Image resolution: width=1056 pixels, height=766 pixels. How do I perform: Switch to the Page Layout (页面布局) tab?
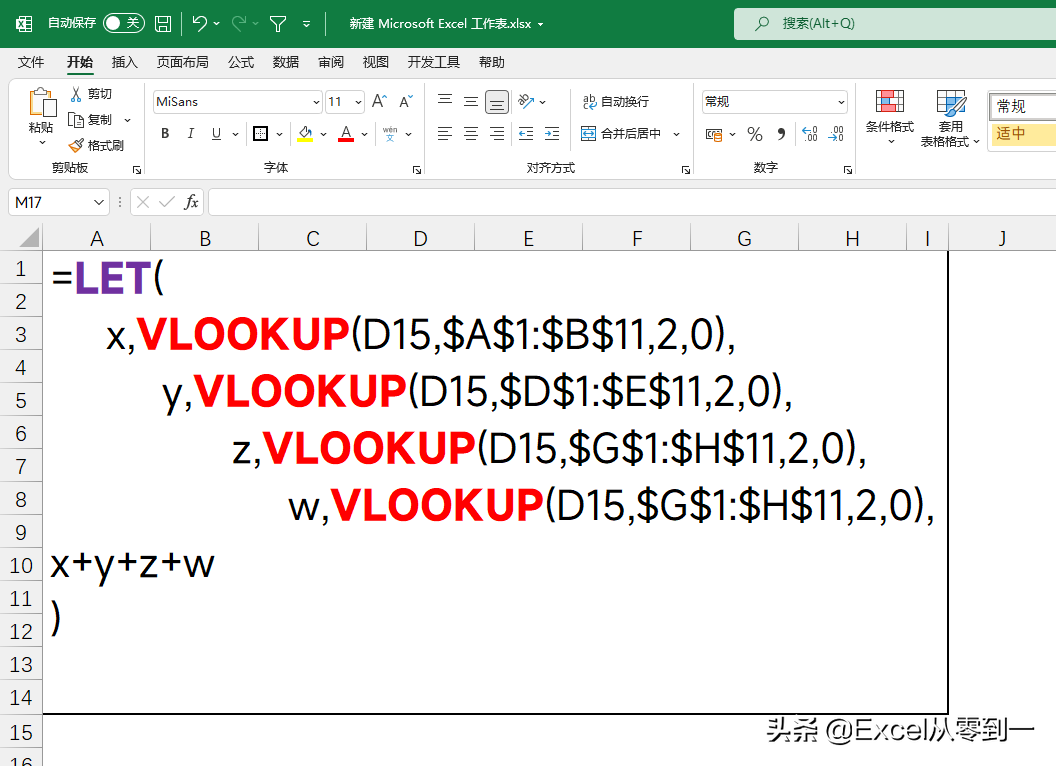[183, 63]
